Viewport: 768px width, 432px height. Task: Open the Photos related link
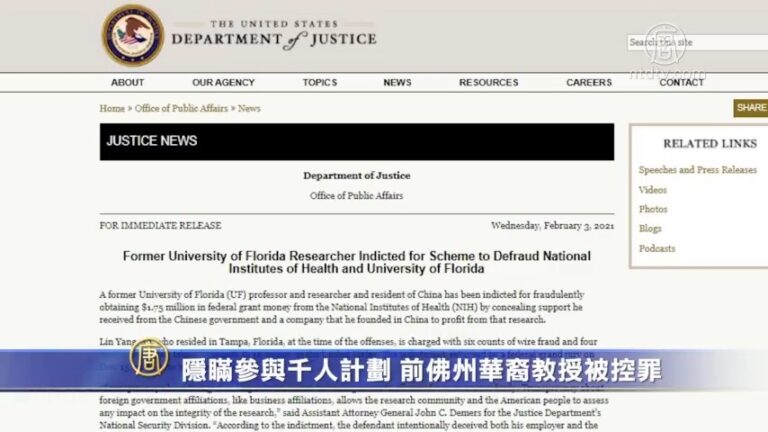coord(653,209)
